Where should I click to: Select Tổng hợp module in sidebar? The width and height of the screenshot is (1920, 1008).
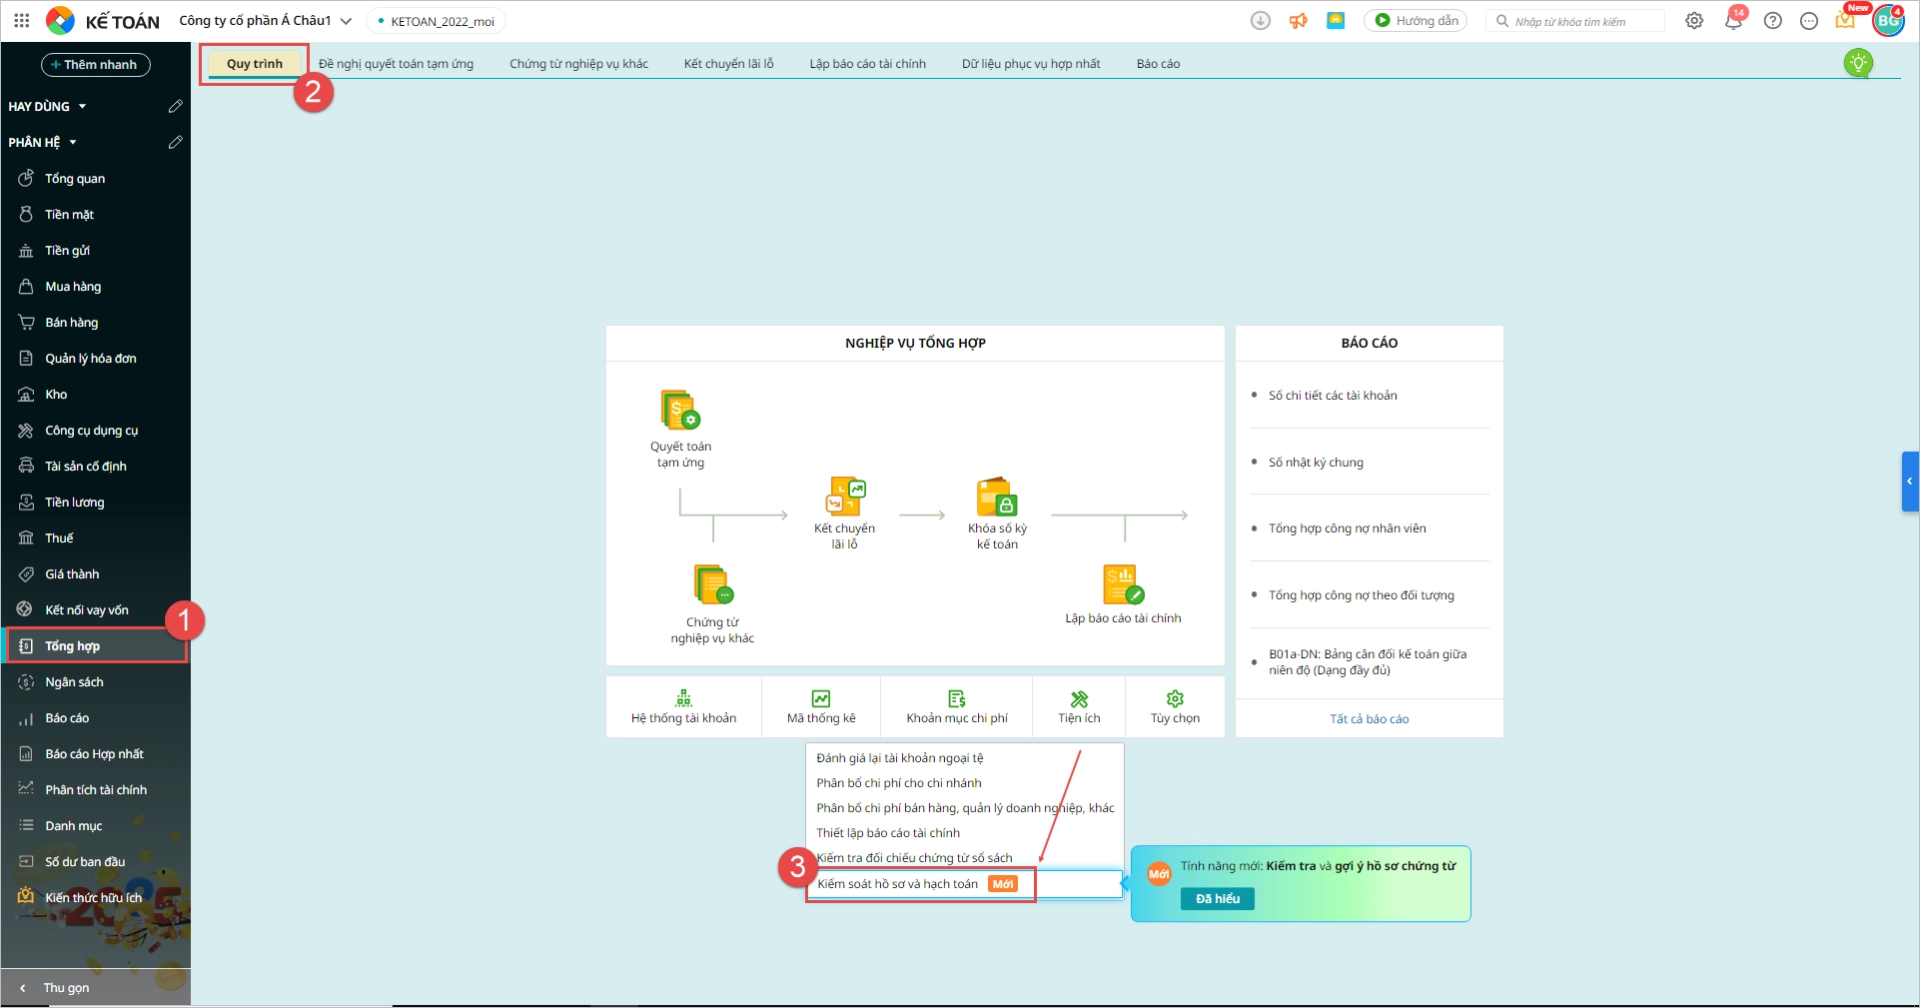click(95, 646)
